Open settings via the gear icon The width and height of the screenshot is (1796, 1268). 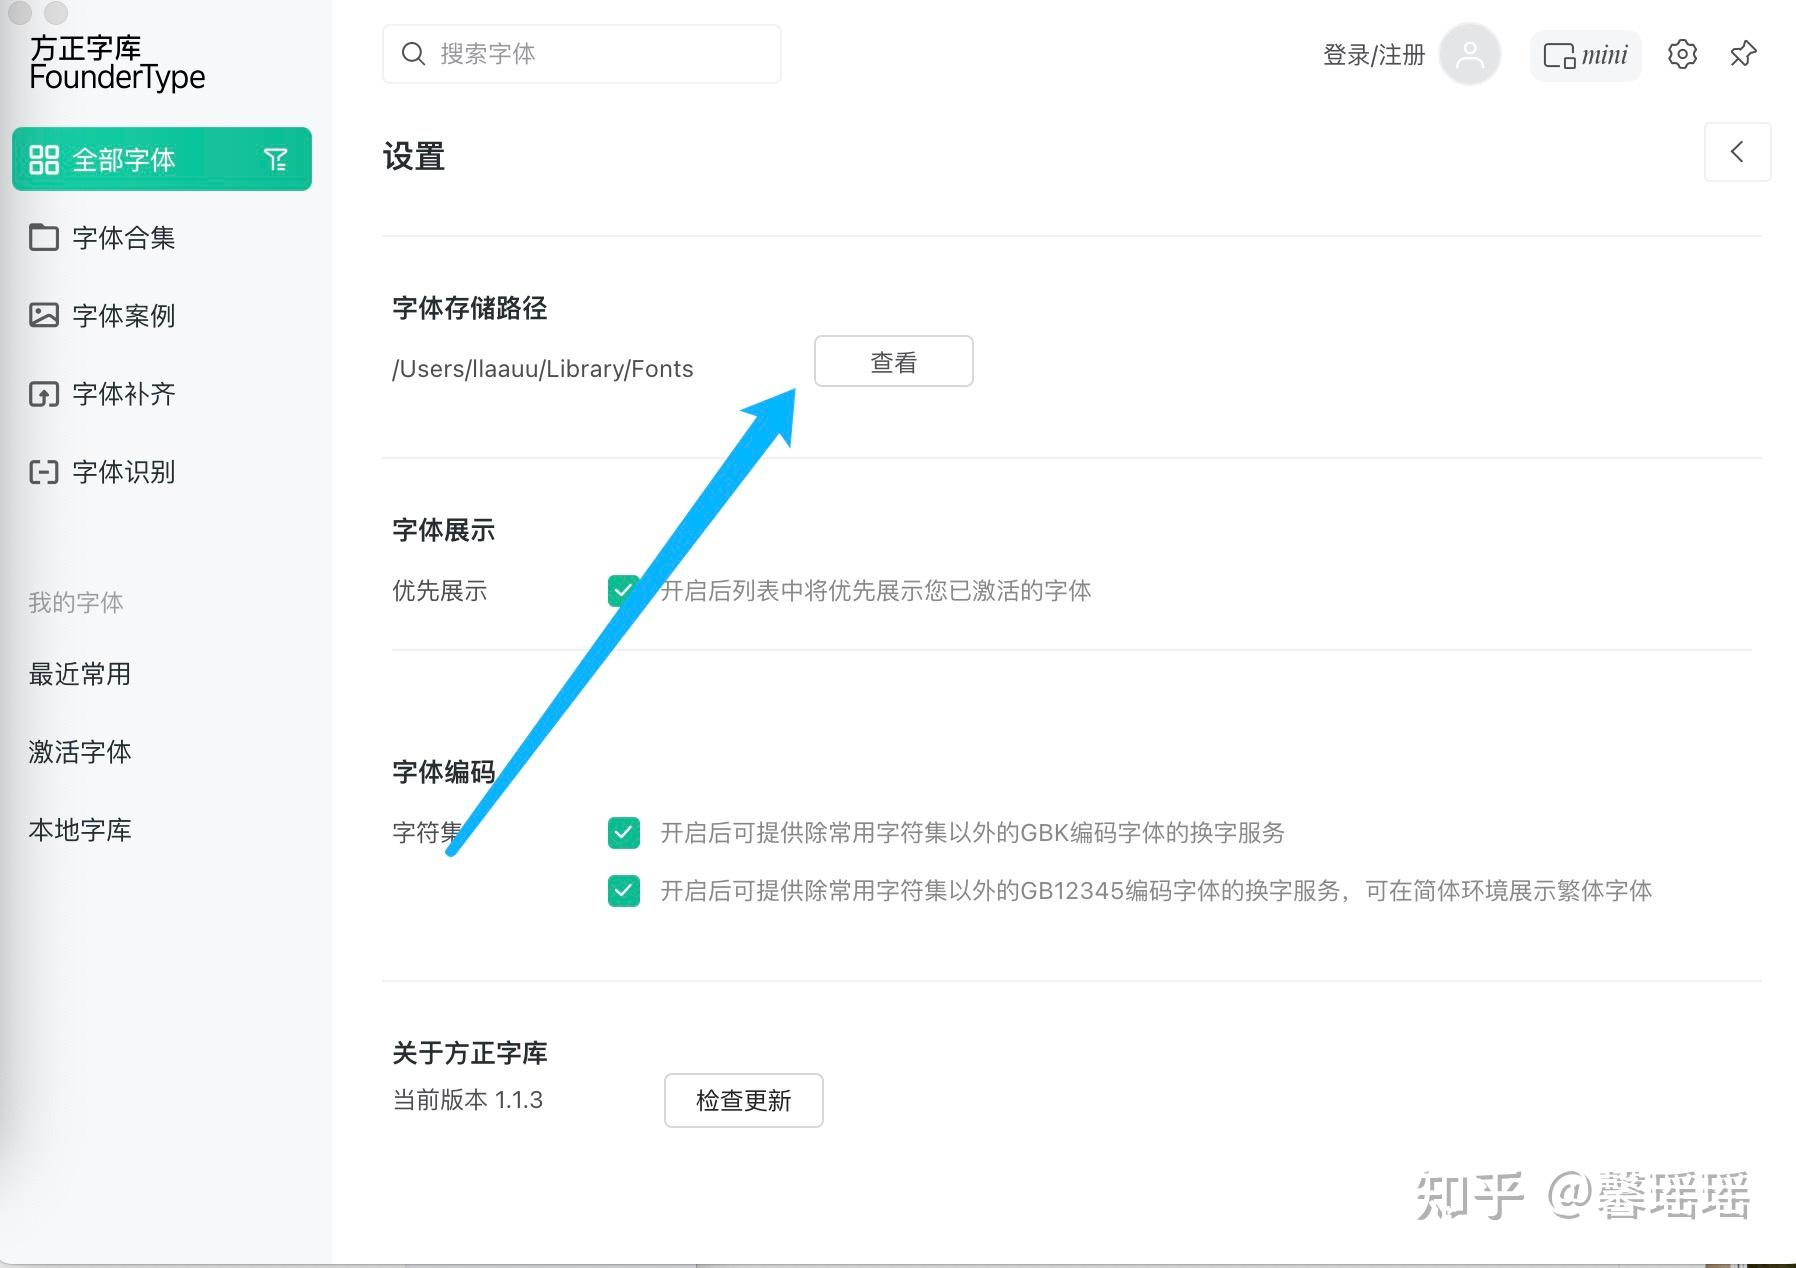coord(1682,54)
